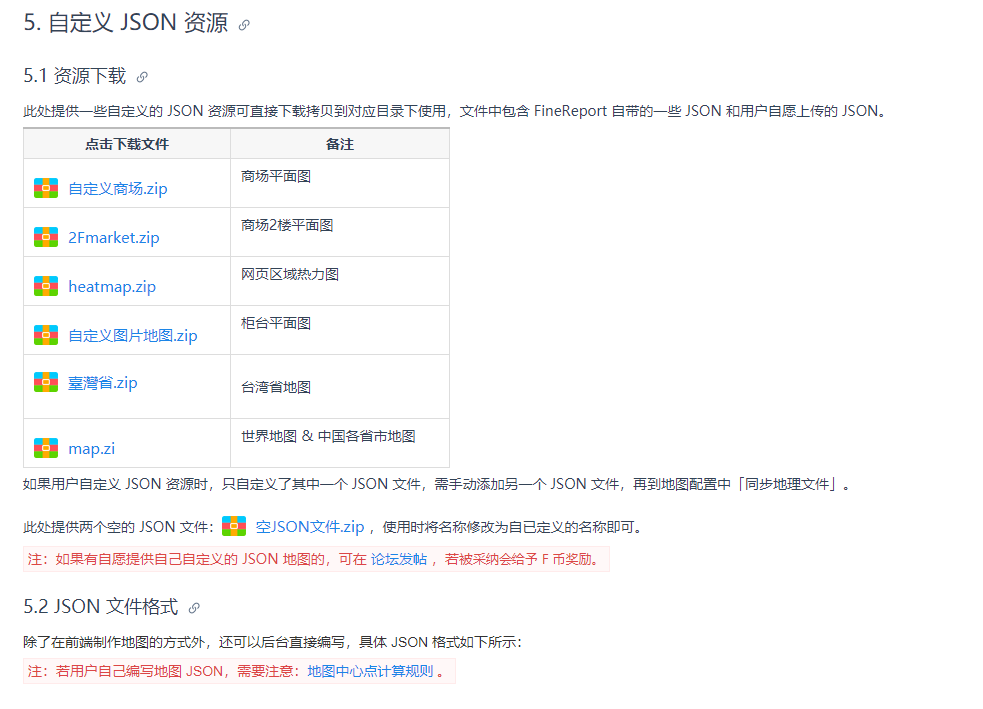Click the 5.1 资源下载 heading
Screen dimensions: 983x709
75,76
